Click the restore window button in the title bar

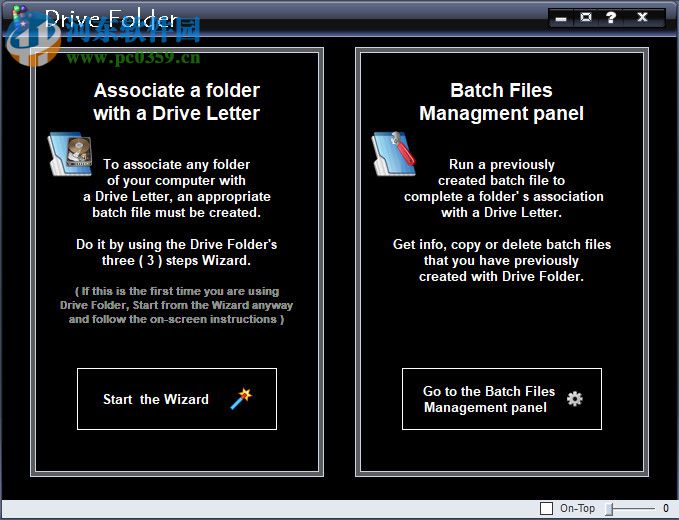click(586, 18)
